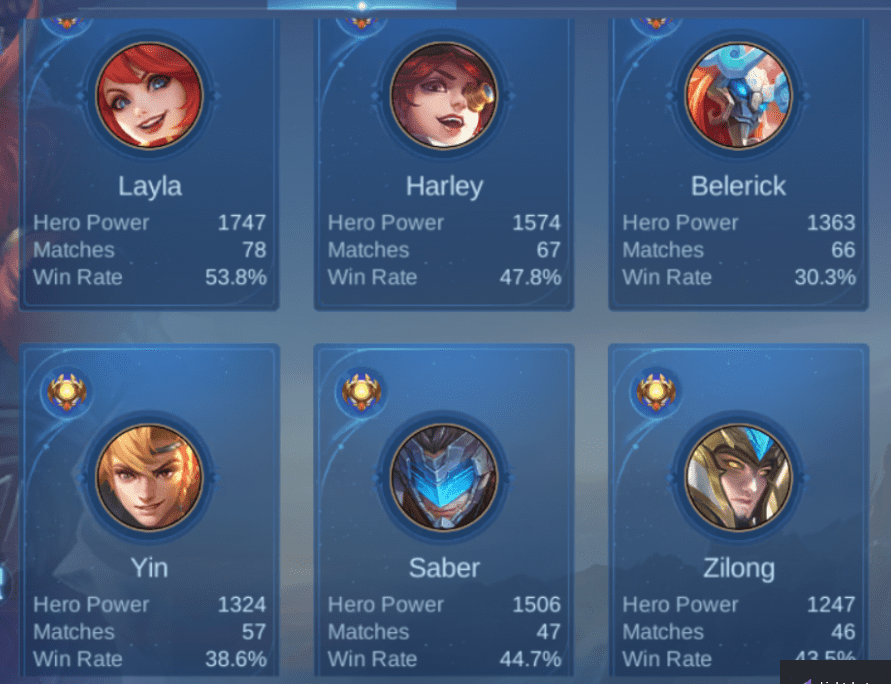Screen dimensions: 891x684
Task: Click Yin's hero portrait
Action: 149,477
